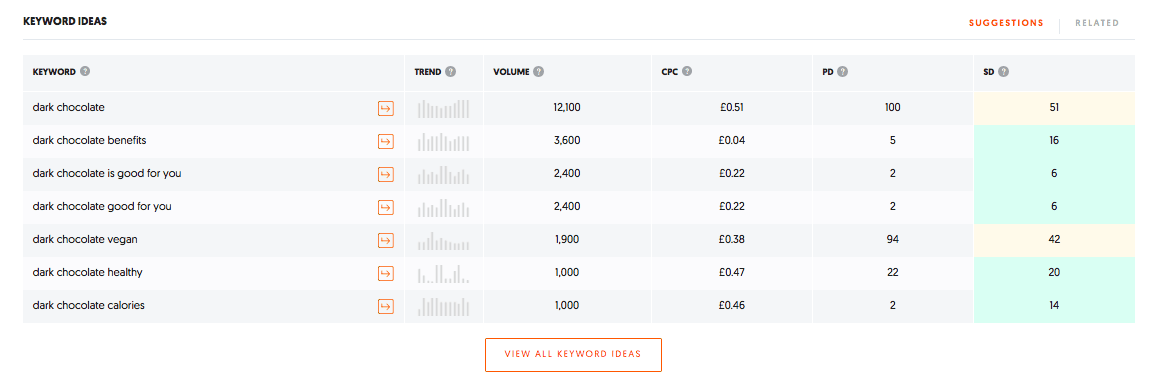Open arrow icon for 'dark chocolate benefits'

(x=385, y=141)
